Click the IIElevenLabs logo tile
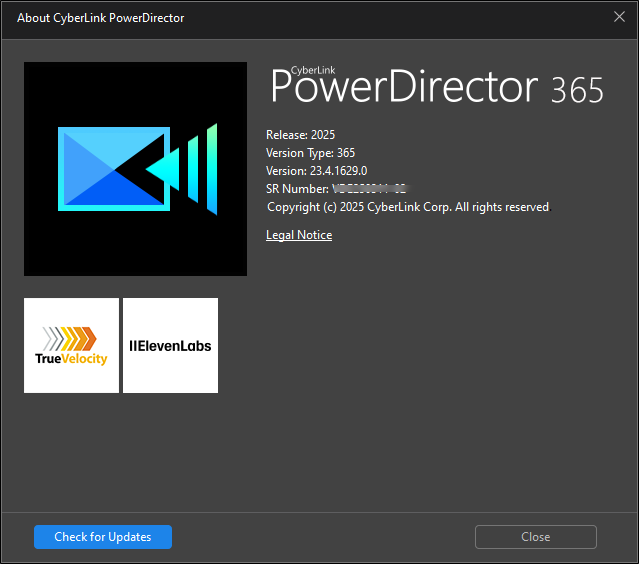The width and height of the screenshot is (639, 564). click(170, 345)
